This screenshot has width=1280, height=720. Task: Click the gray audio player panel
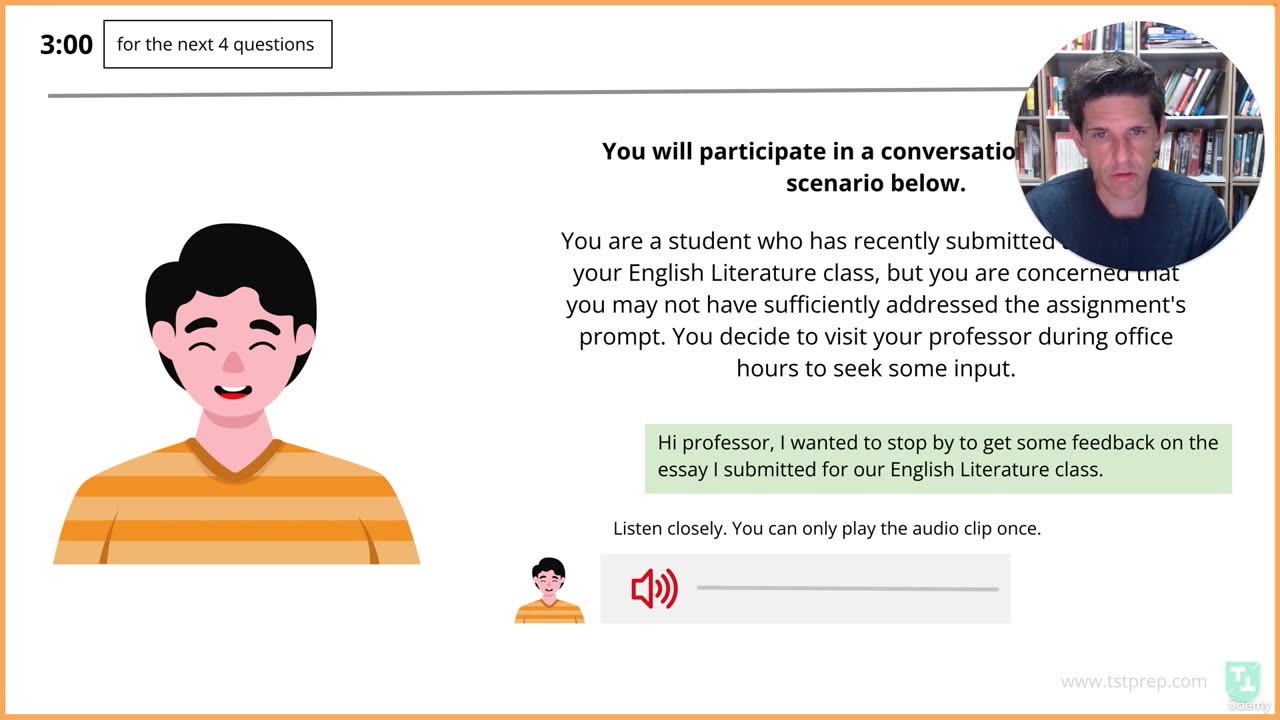tap(805, 589)
